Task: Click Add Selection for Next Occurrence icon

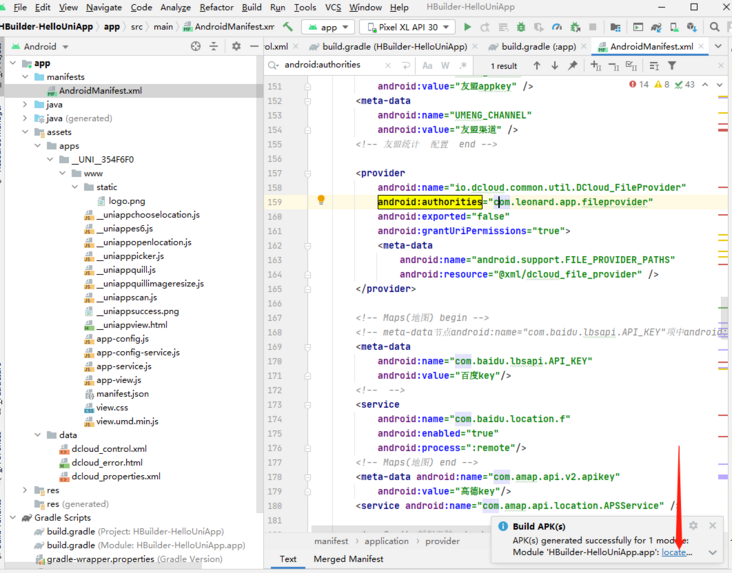Action: (596, 65)
